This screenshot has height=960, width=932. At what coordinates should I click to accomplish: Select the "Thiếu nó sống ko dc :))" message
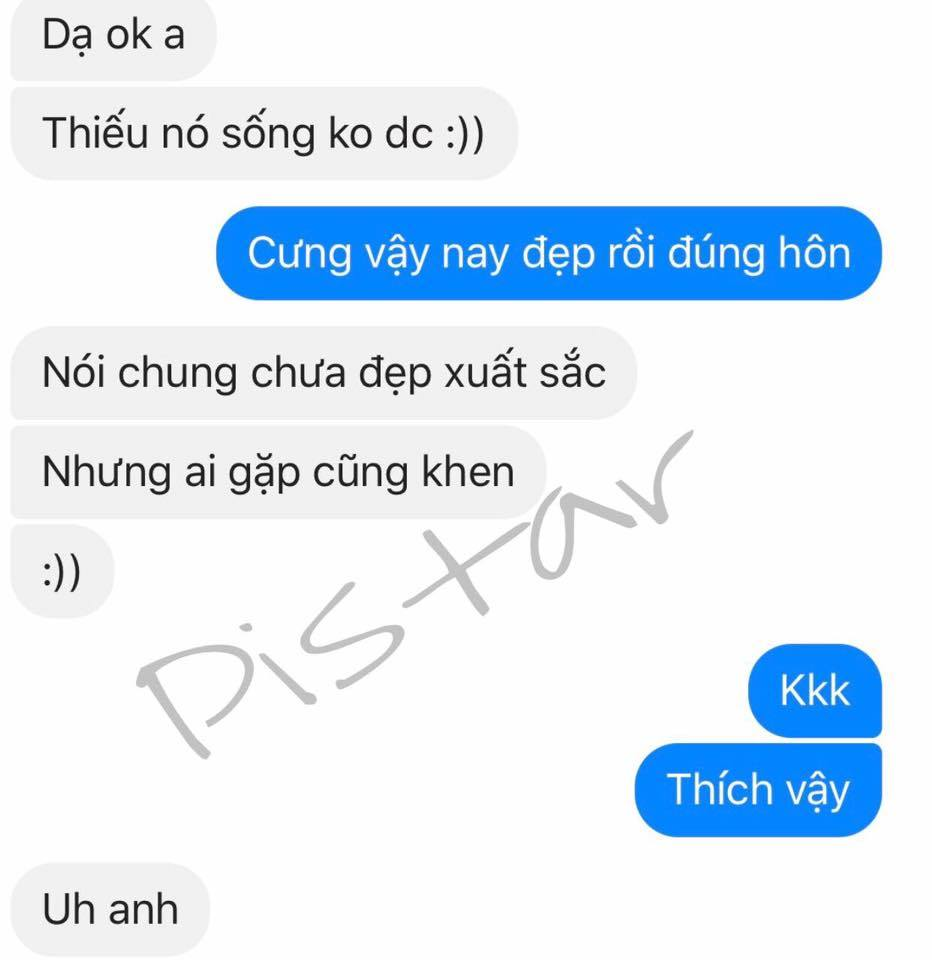click(264, 133)
